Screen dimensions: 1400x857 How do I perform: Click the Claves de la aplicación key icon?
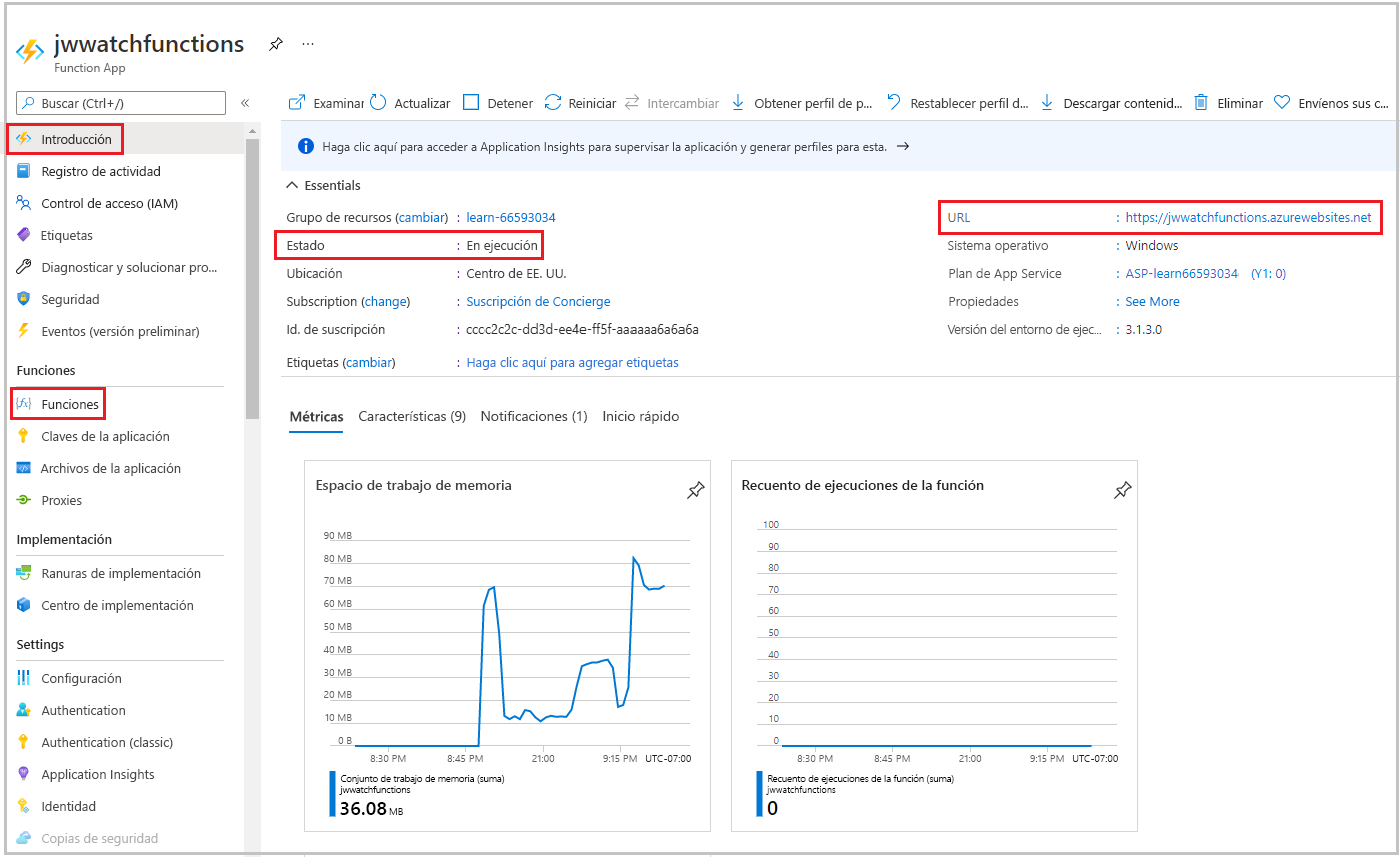[24, 437]
